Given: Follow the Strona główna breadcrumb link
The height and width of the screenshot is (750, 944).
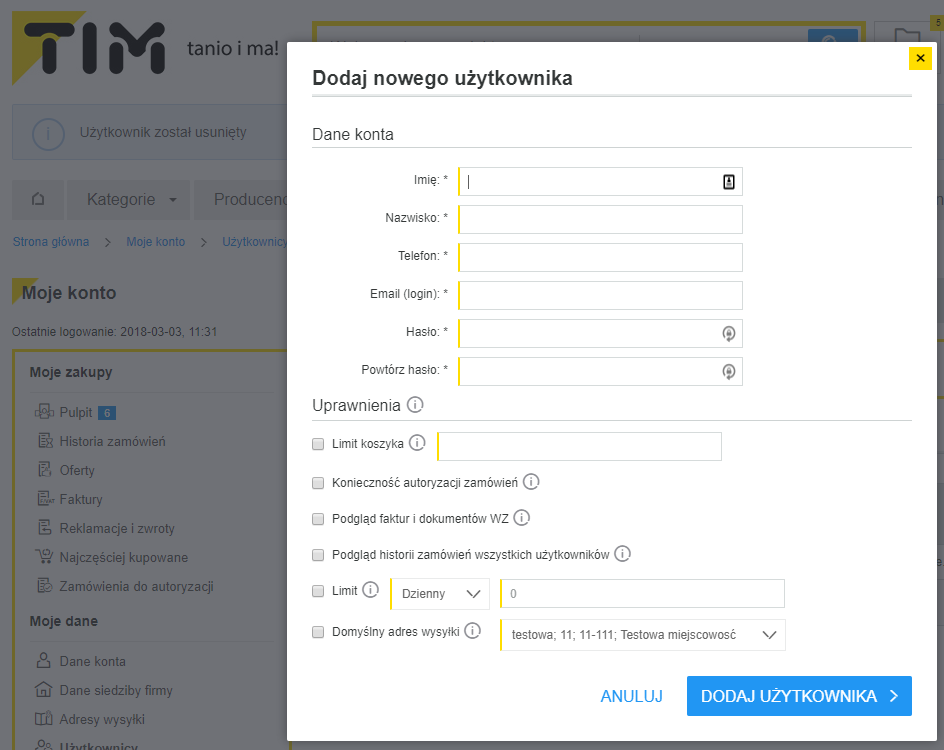Looking at the screenshot, I should coord(51,241).
